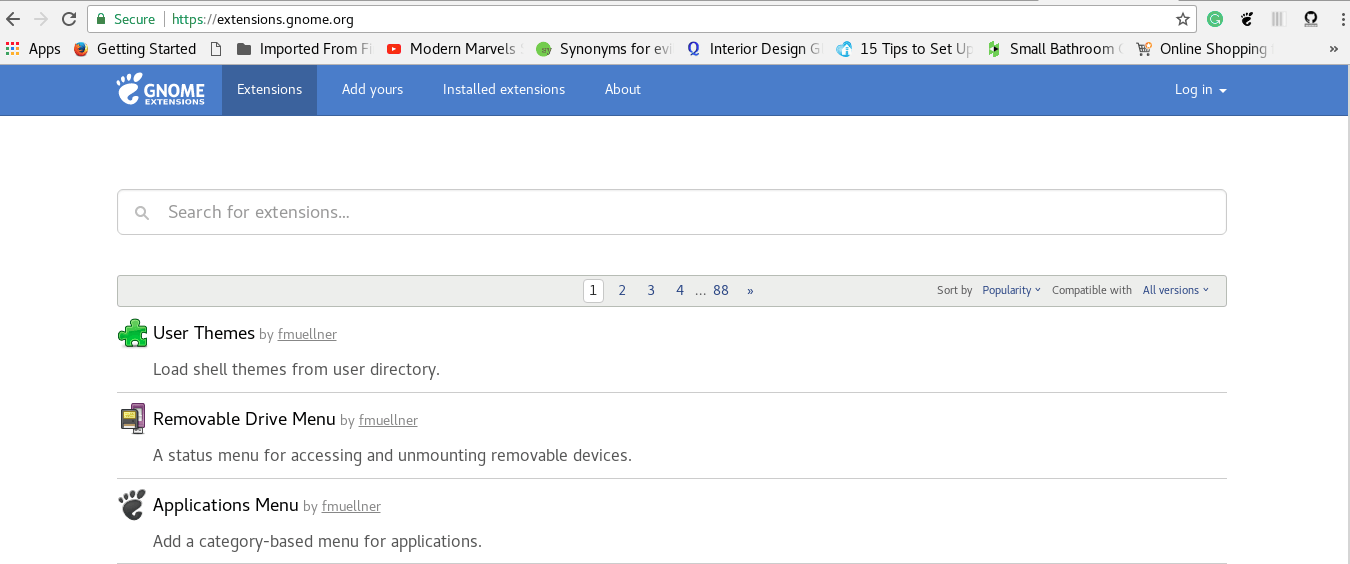Screen dimensions: 1350x564
Task: Open the blank page bookmark icon
Action: coord(216,49)
